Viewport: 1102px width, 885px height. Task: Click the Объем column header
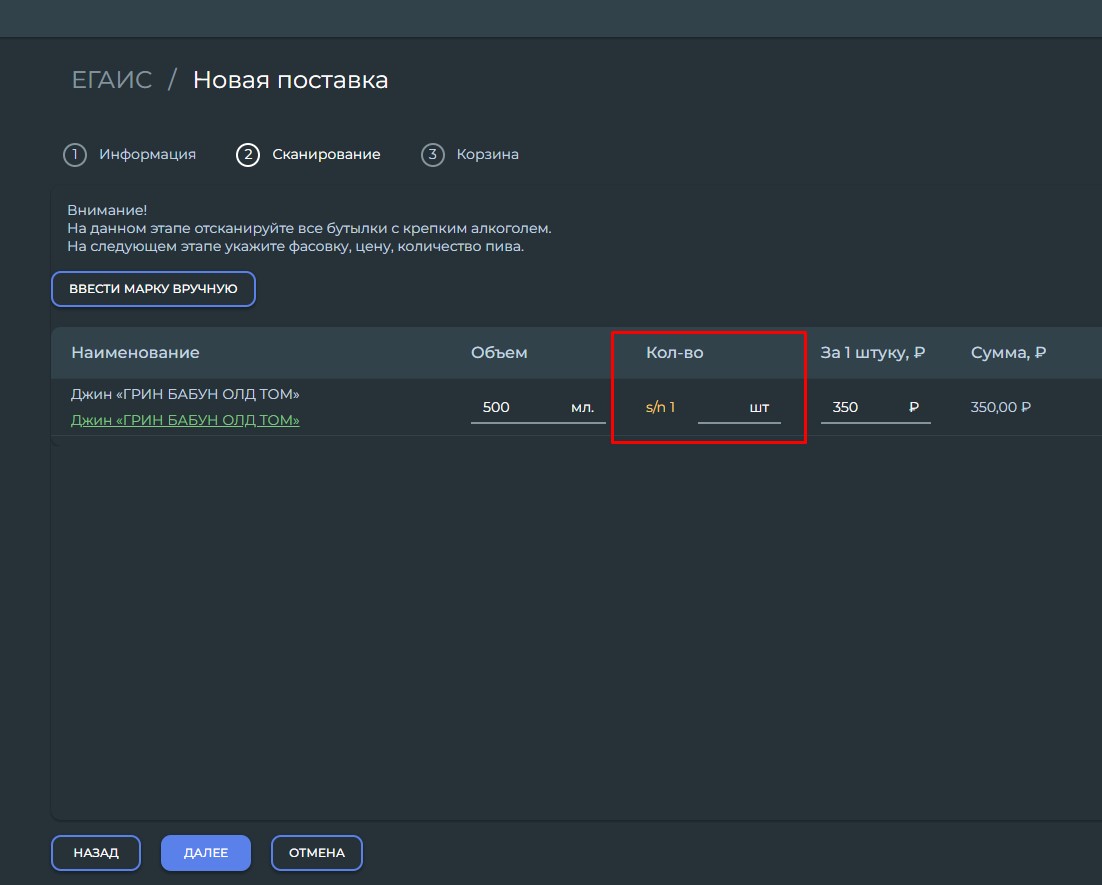[x=499, y=353]
